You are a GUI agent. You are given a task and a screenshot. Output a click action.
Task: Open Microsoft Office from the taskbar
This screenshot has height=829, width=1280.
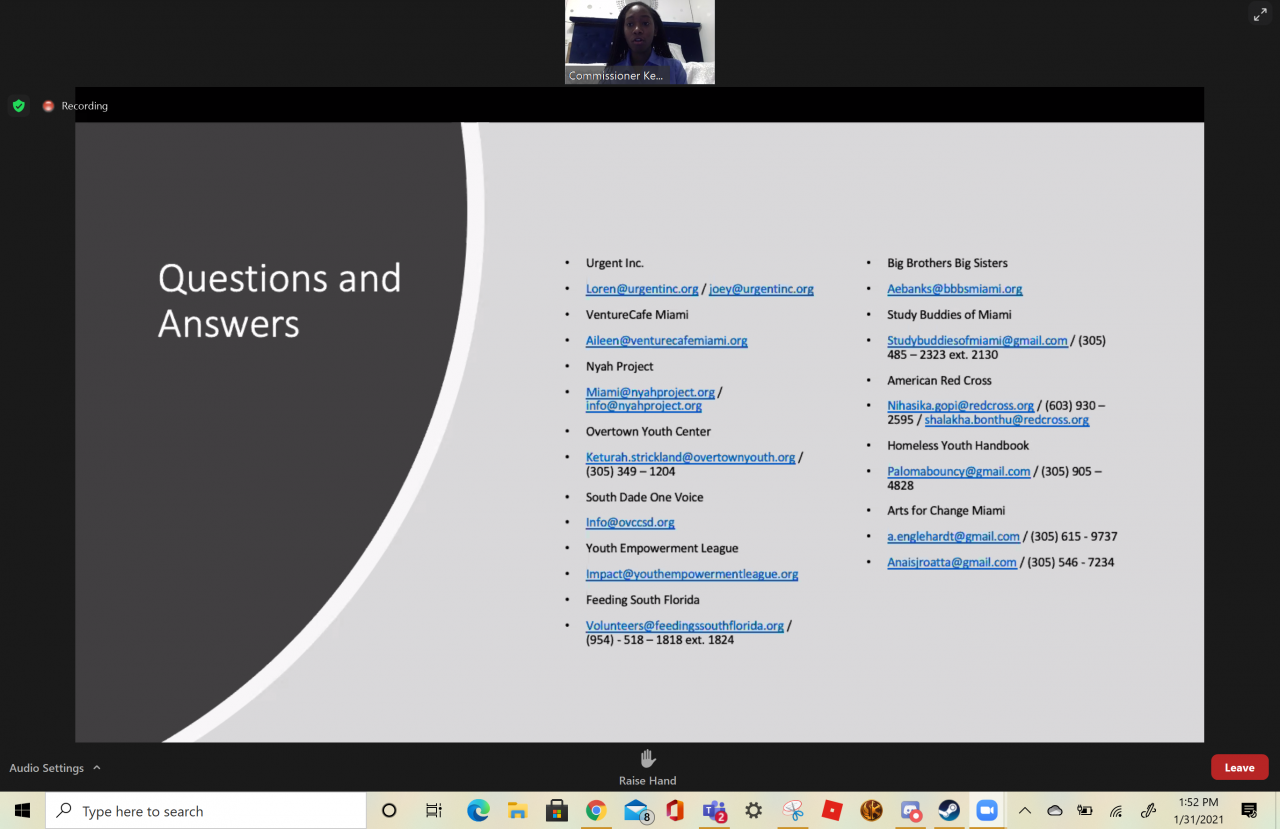click(x=675, y=810)
